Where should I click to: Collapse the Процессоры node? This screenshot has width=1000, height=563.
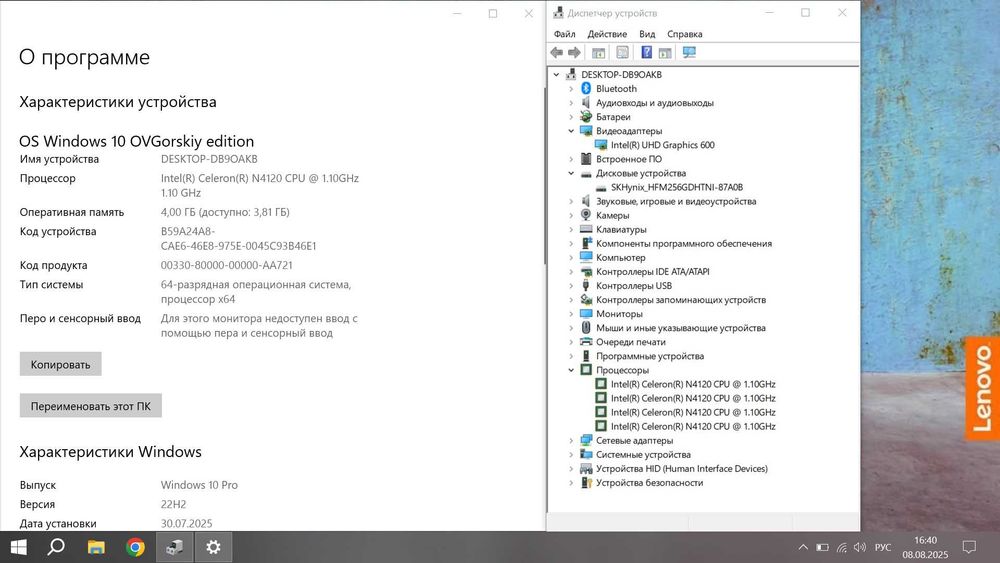[x=571, y=370]
